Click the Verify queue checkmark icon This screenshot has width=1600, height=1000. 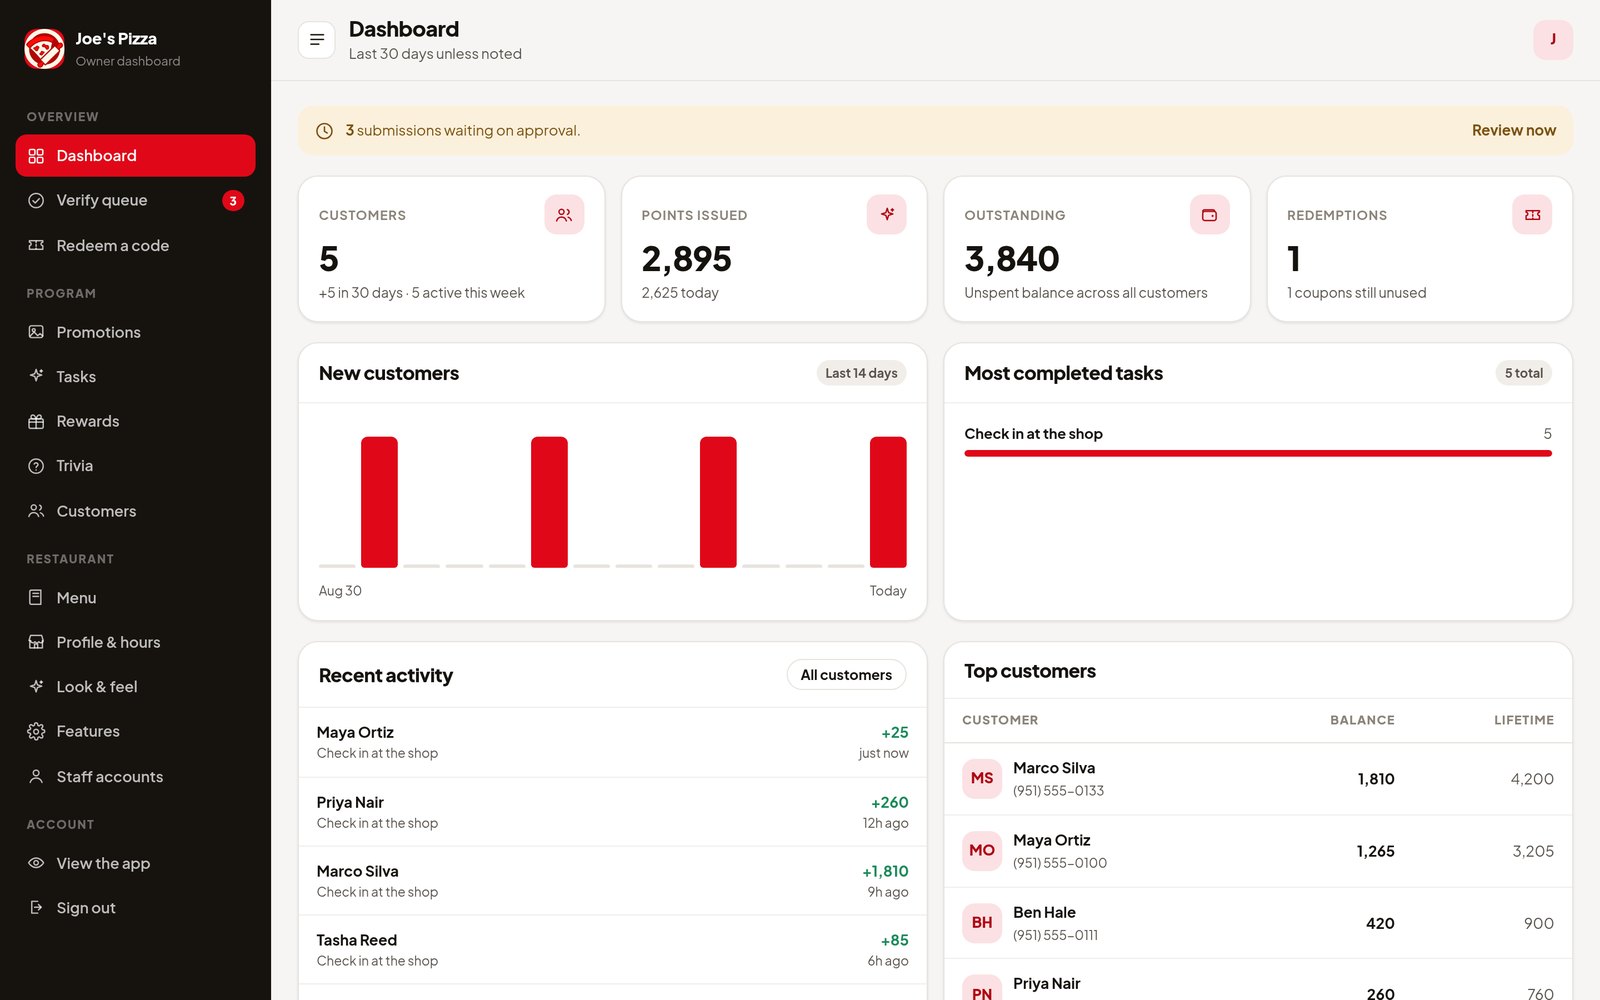pos(36,200)
